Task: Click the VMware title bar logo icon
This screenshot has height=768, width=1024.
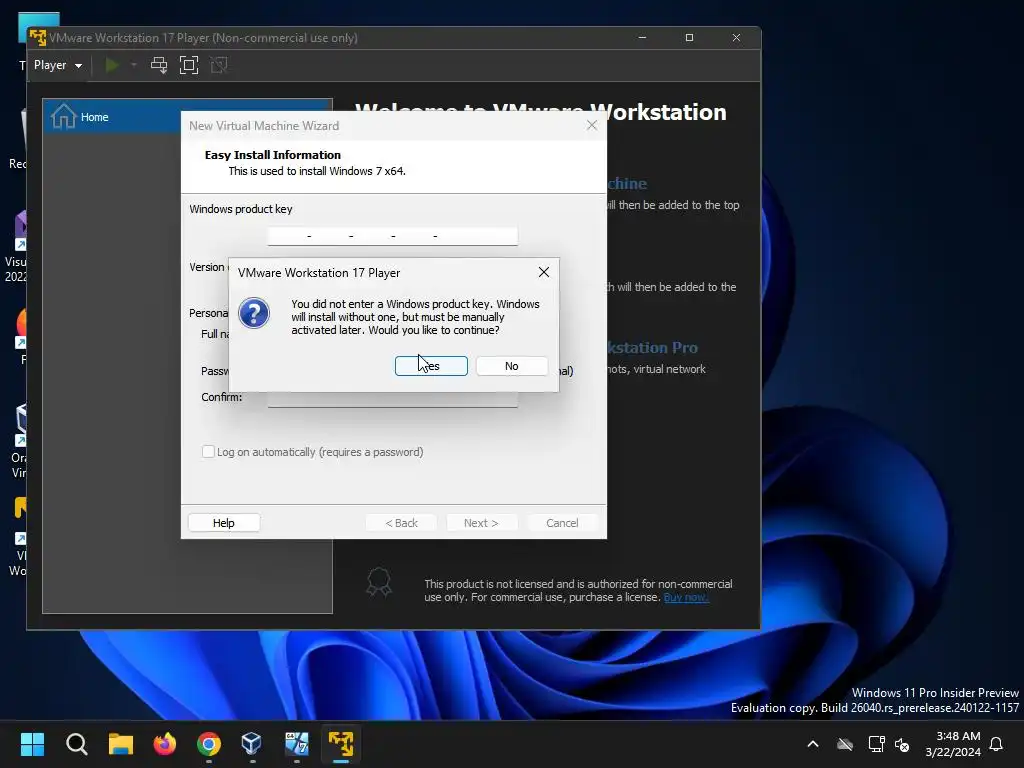Action: 38,38
